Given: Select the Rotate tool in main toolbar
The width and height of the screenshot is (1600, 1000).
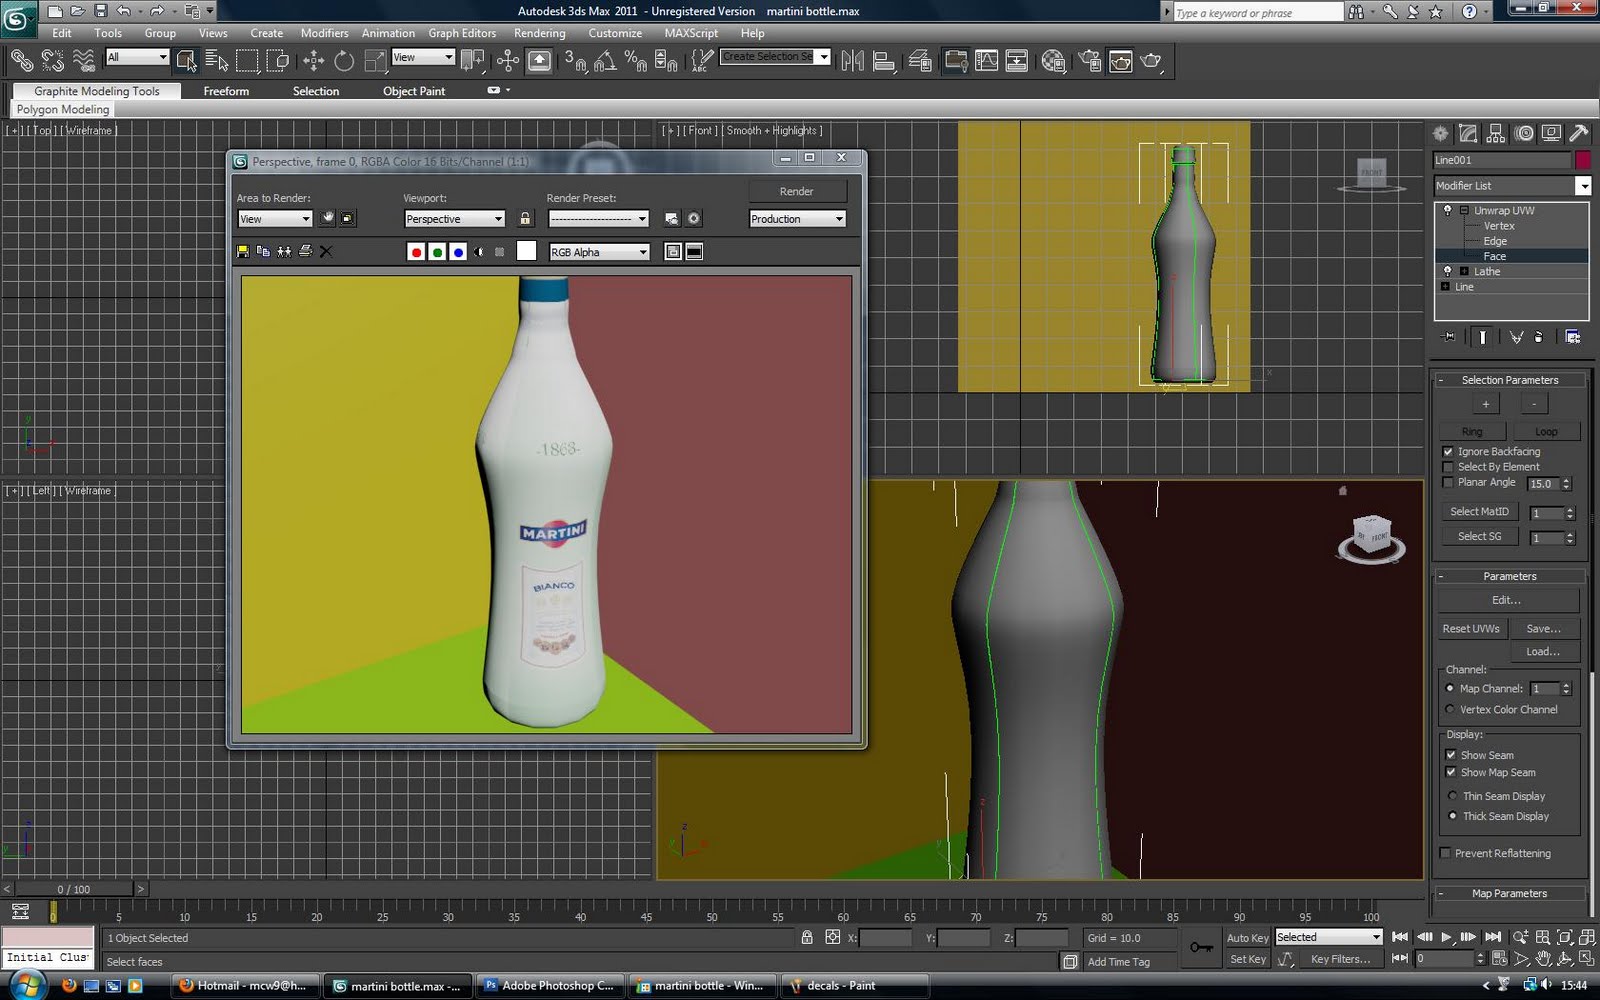Looking at the screenshot, I should pos(344,61).
